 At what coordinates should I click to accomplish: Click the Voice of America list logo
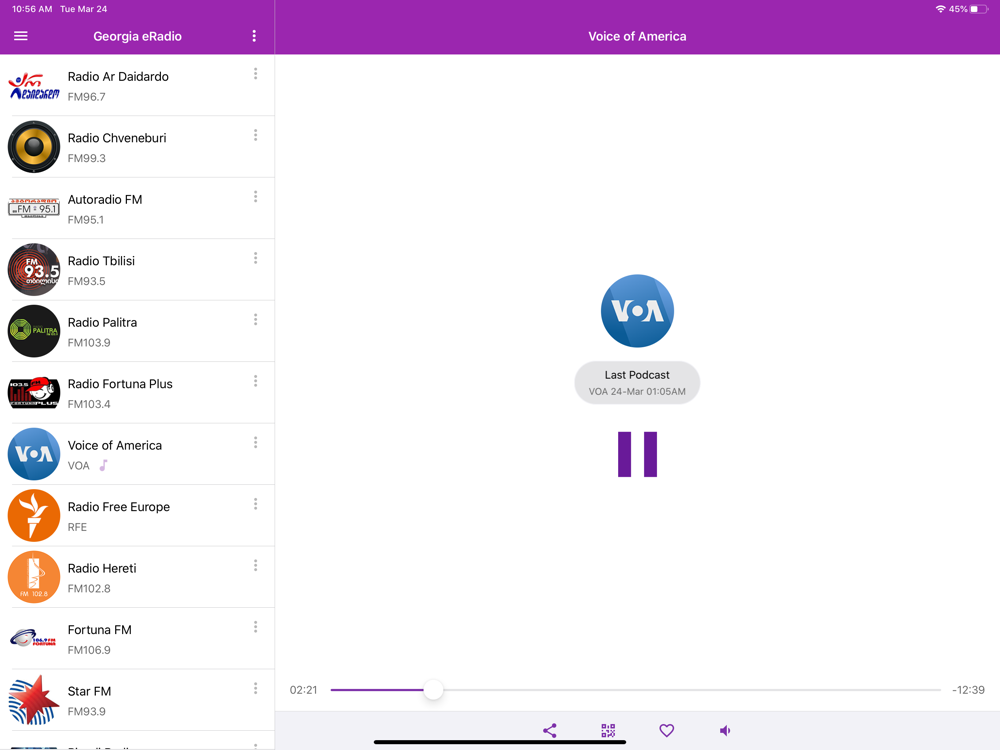(34, 454)
